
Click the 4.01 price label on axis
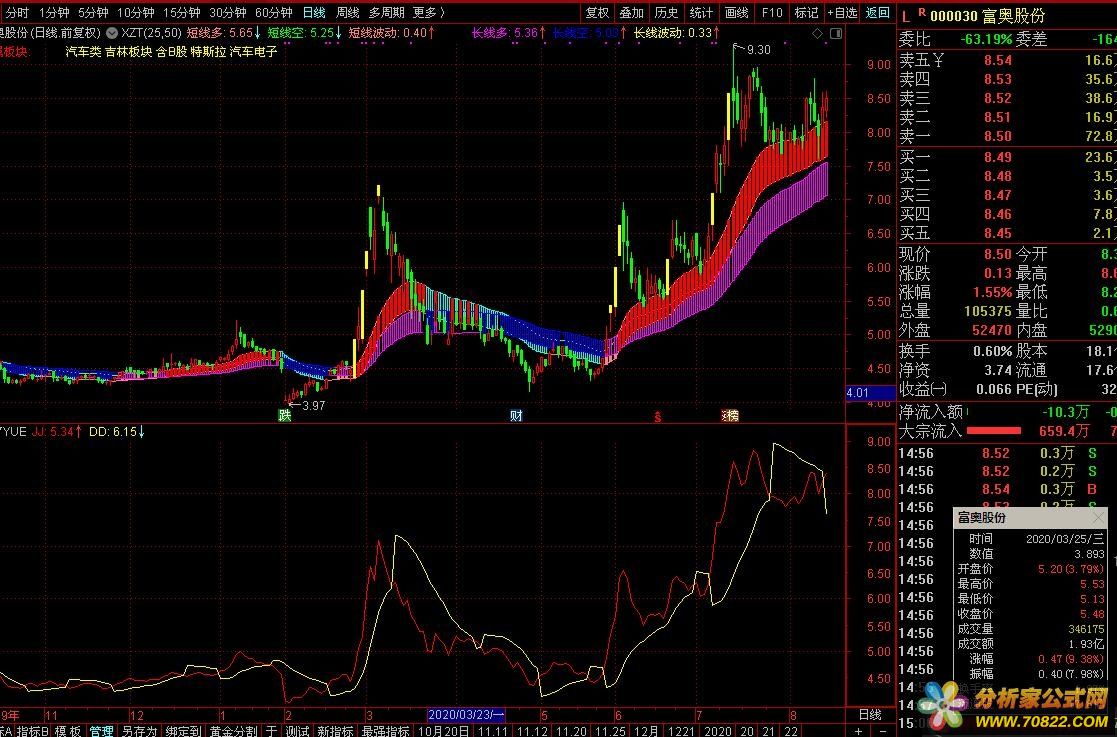coord(871,392)
